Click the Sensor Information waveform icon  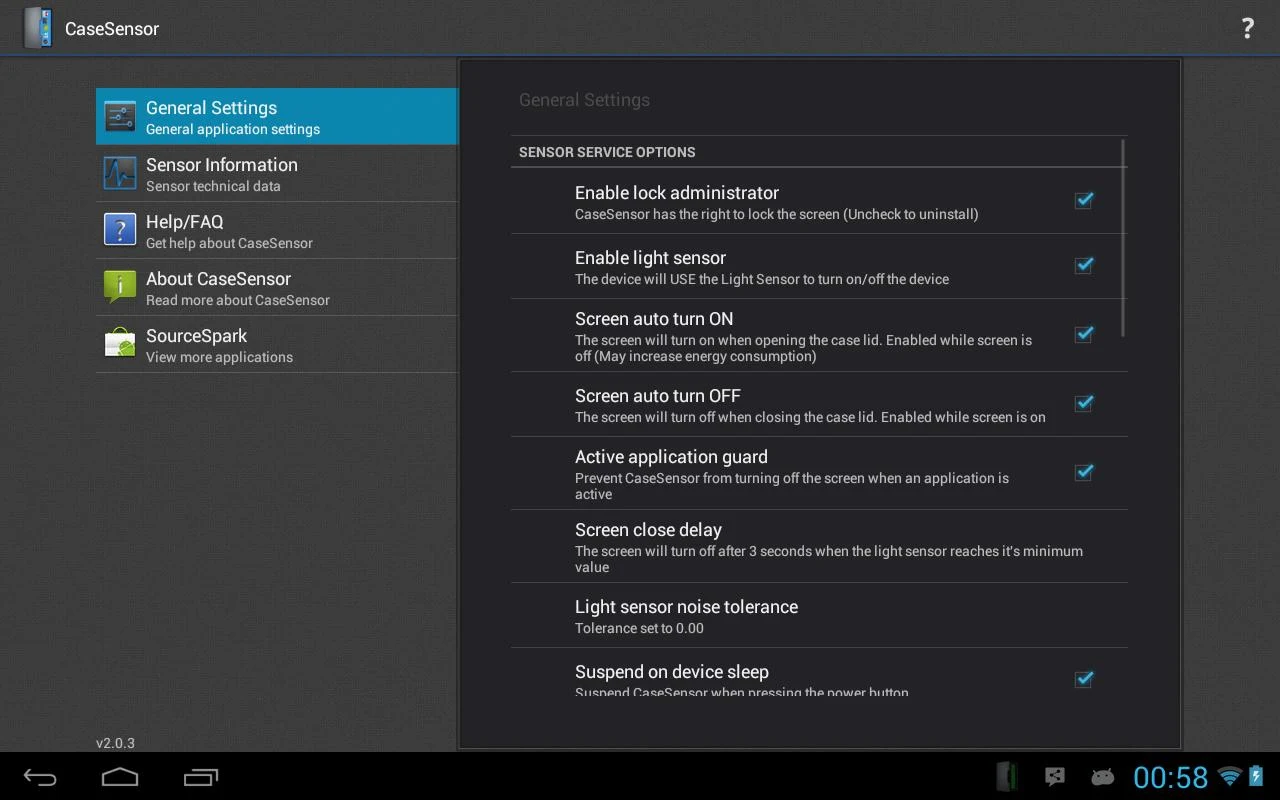coord(120,173)
